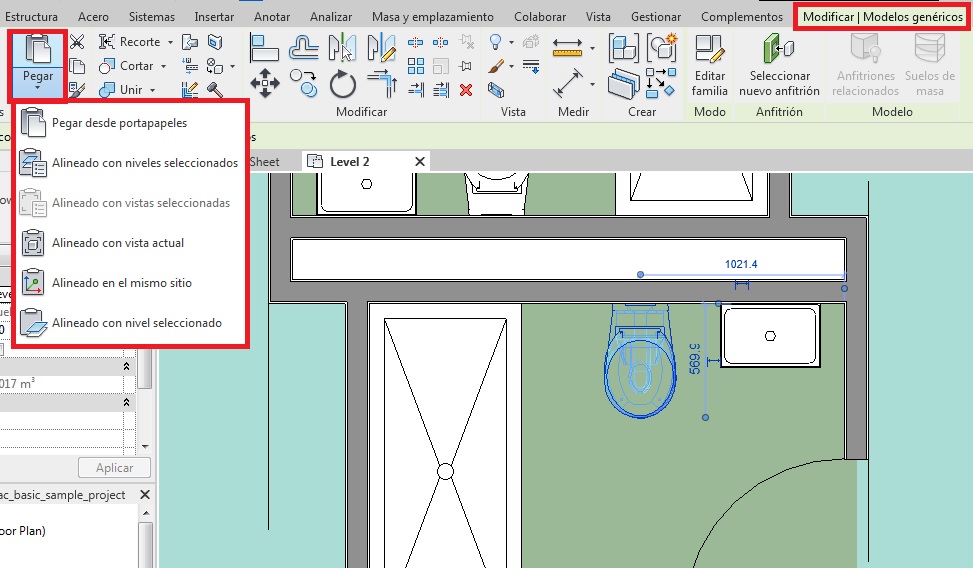
Task: Open the Analizar ribbon tab
Action: (x=330, y=17)
